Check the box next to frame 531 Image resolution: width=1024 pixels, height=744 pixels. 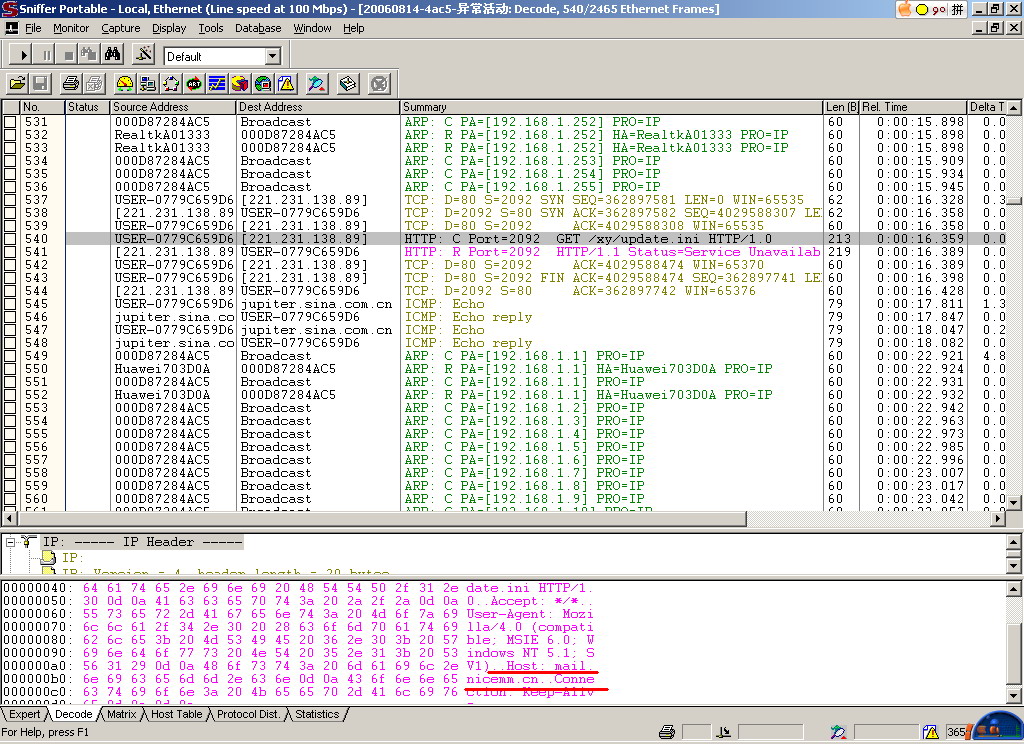point(10,122)
